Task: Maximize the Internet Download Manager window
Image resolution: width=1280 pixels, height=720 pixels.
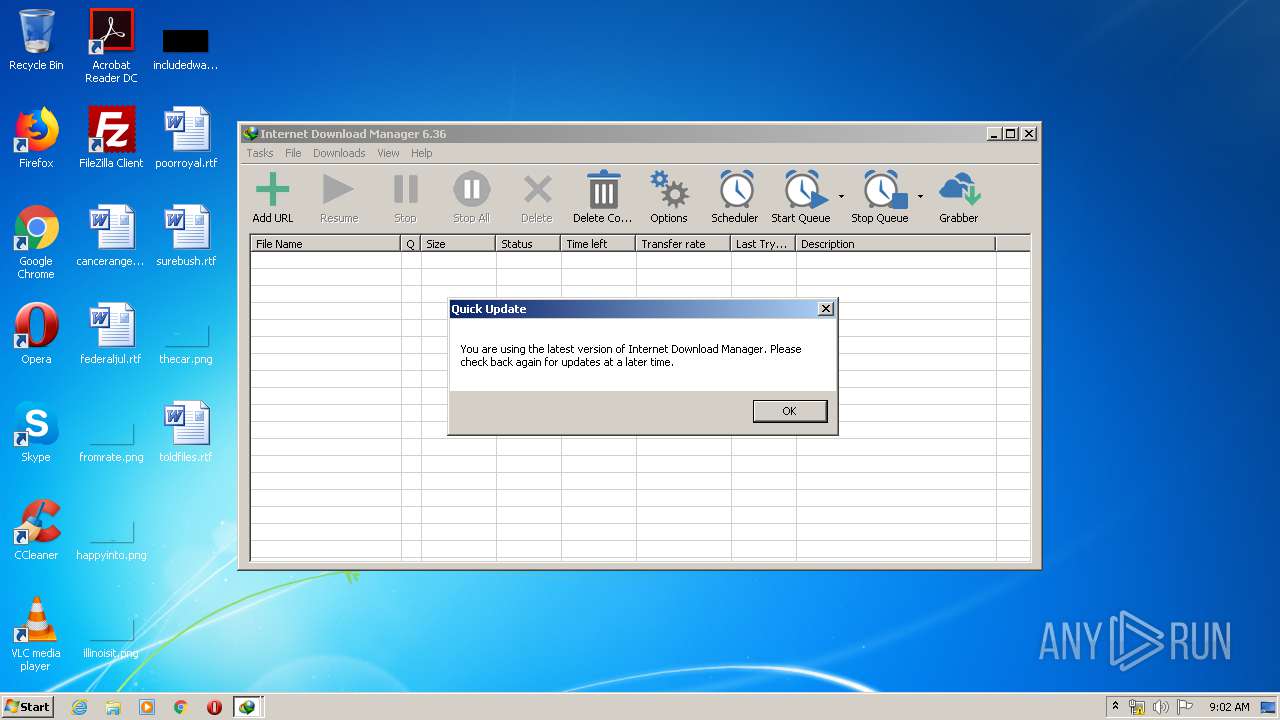Action: 1011,134
